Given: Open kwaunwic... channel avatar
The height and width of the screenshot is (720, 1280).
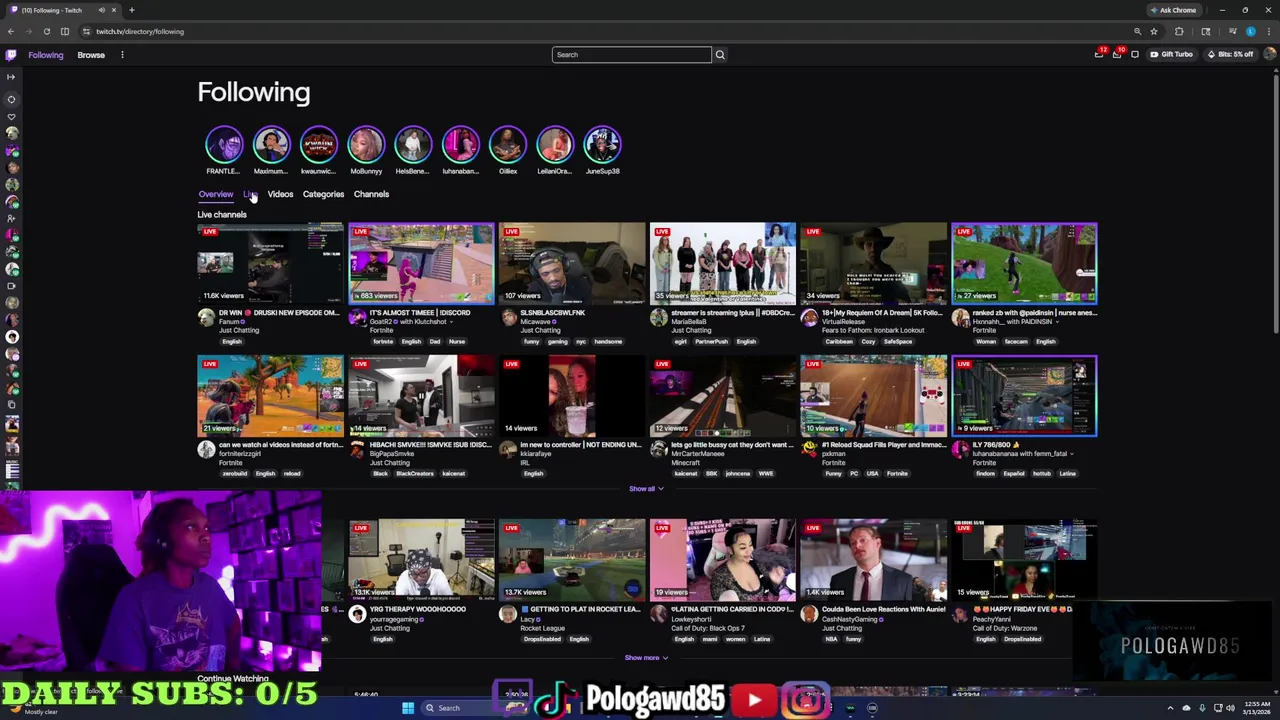Looking at the screenshot, I should tap(318, 145).
